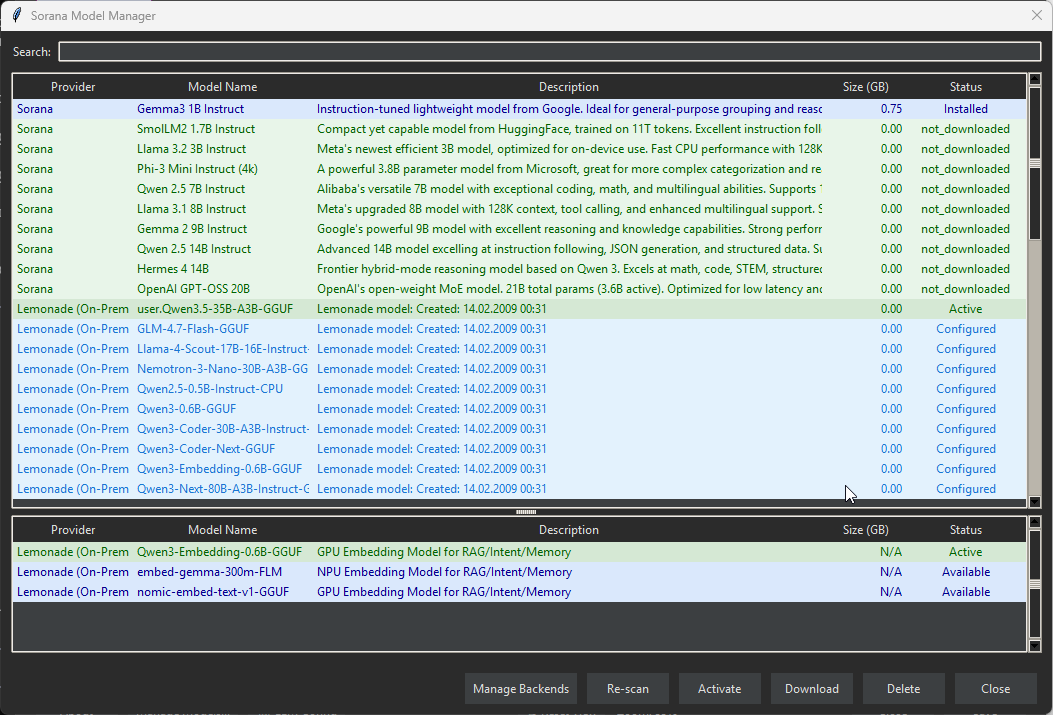1053x715 pixels.
Task: Delete the selected model
Action: tap(903, 688)
